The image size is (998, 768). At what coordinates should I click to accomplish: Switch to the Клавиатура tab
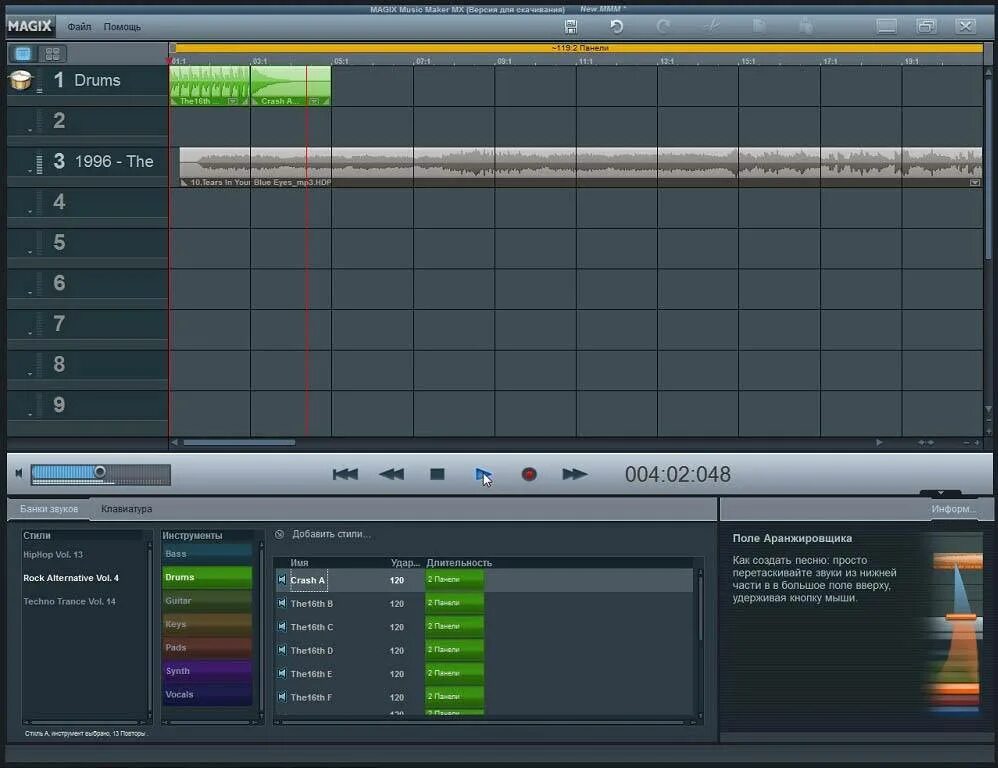tap(127, 509)
